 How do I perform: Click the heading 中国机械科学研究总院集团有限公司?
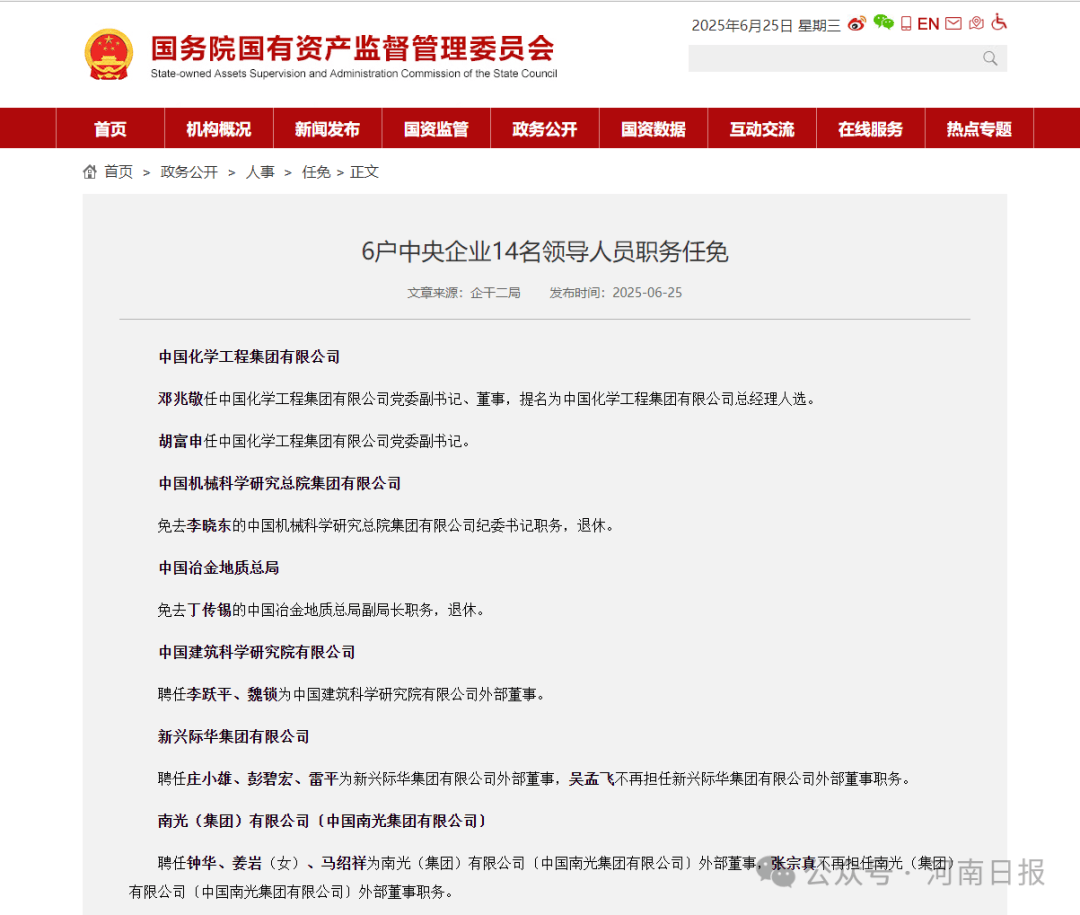pyautogui.click(x=280, y=484)
